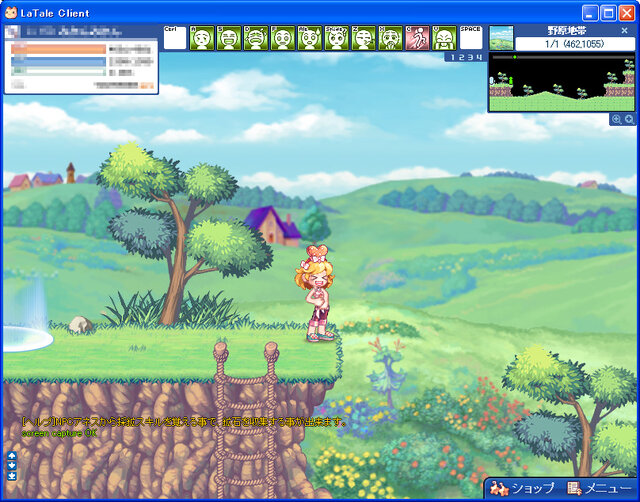The height and width of the screenshot is (502, 640).
Task: Maximize the LaTale Client window
Action: [x=608, y=13]
